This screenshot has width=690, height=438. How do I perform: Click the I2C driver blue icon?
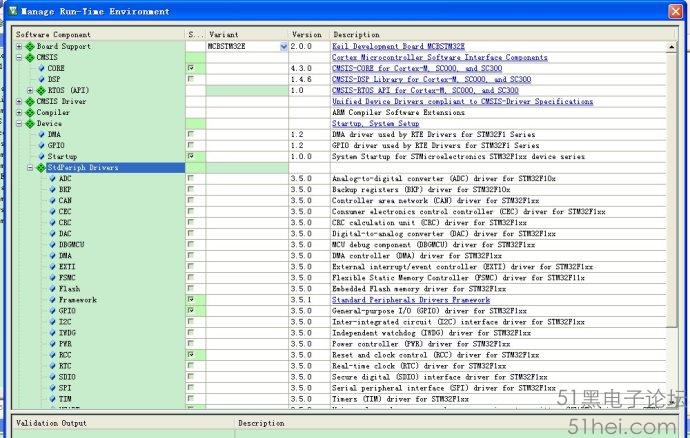tap(52, 322)
